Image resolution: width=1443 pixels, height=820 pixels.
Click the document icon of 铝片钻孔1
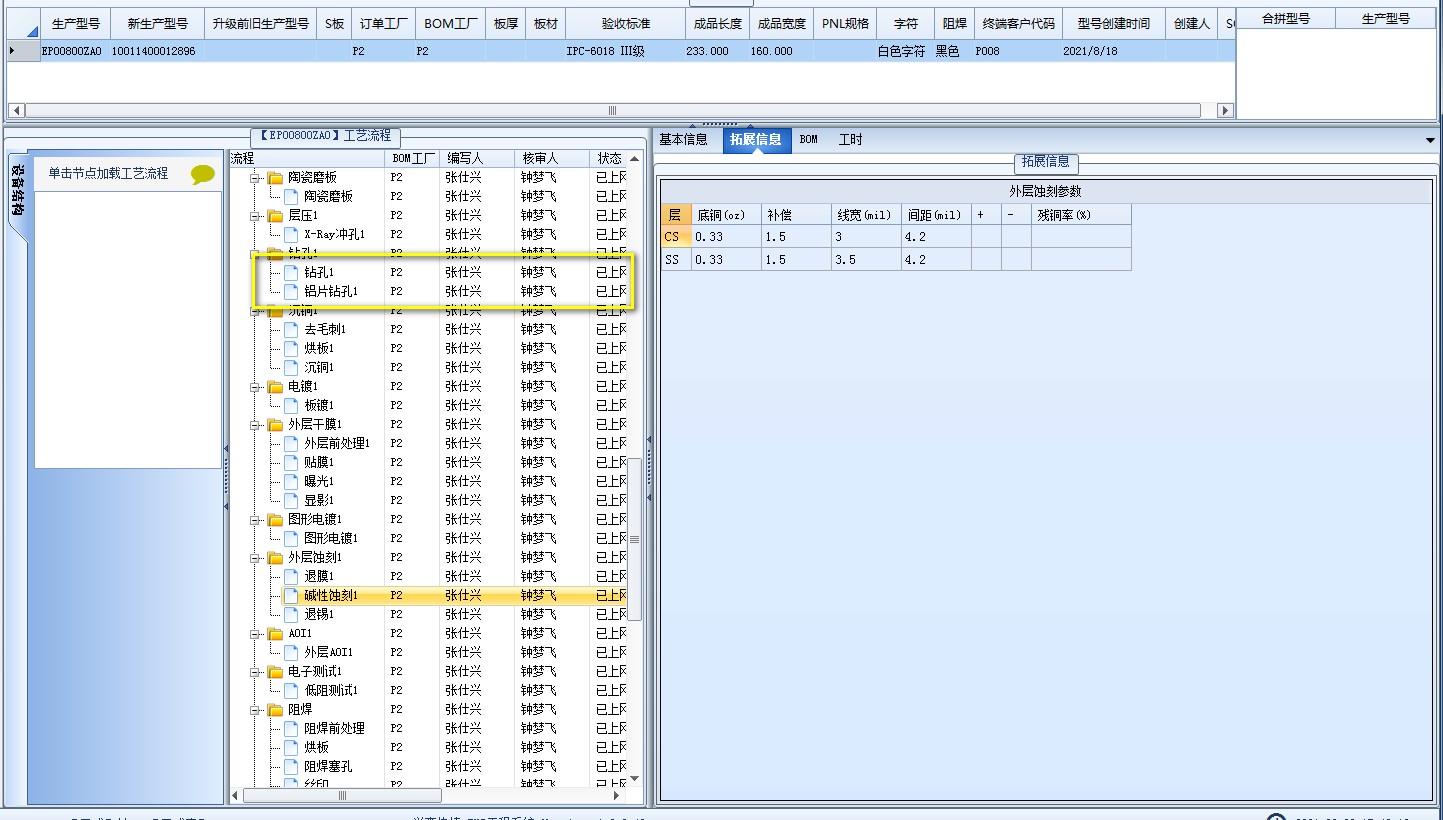291,291
